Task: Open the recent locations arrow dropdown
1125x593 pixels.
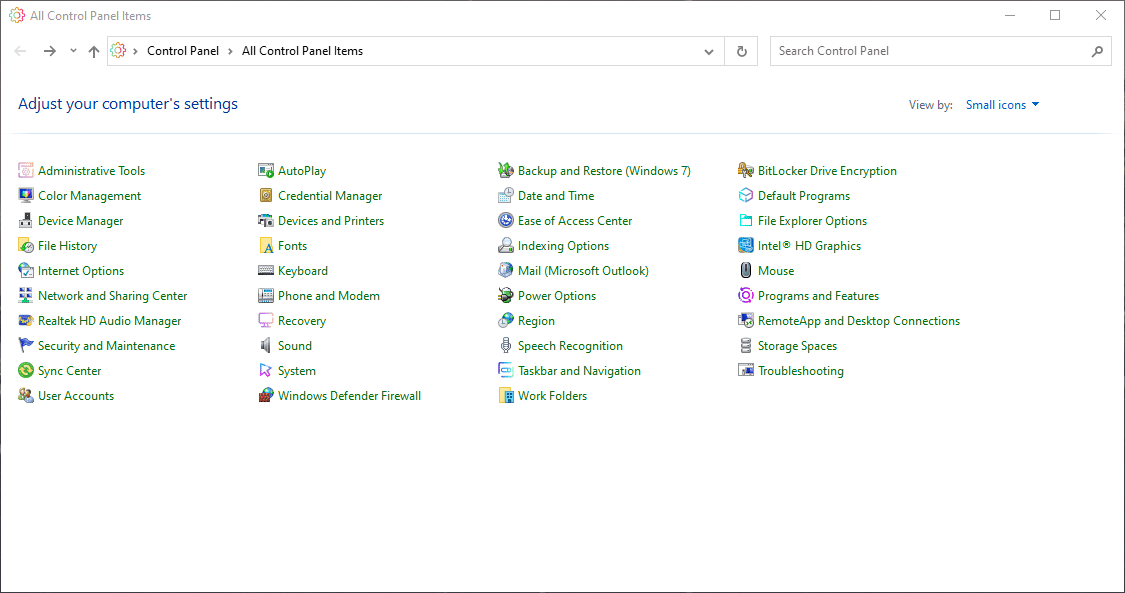Action: [x=73, y=51]
